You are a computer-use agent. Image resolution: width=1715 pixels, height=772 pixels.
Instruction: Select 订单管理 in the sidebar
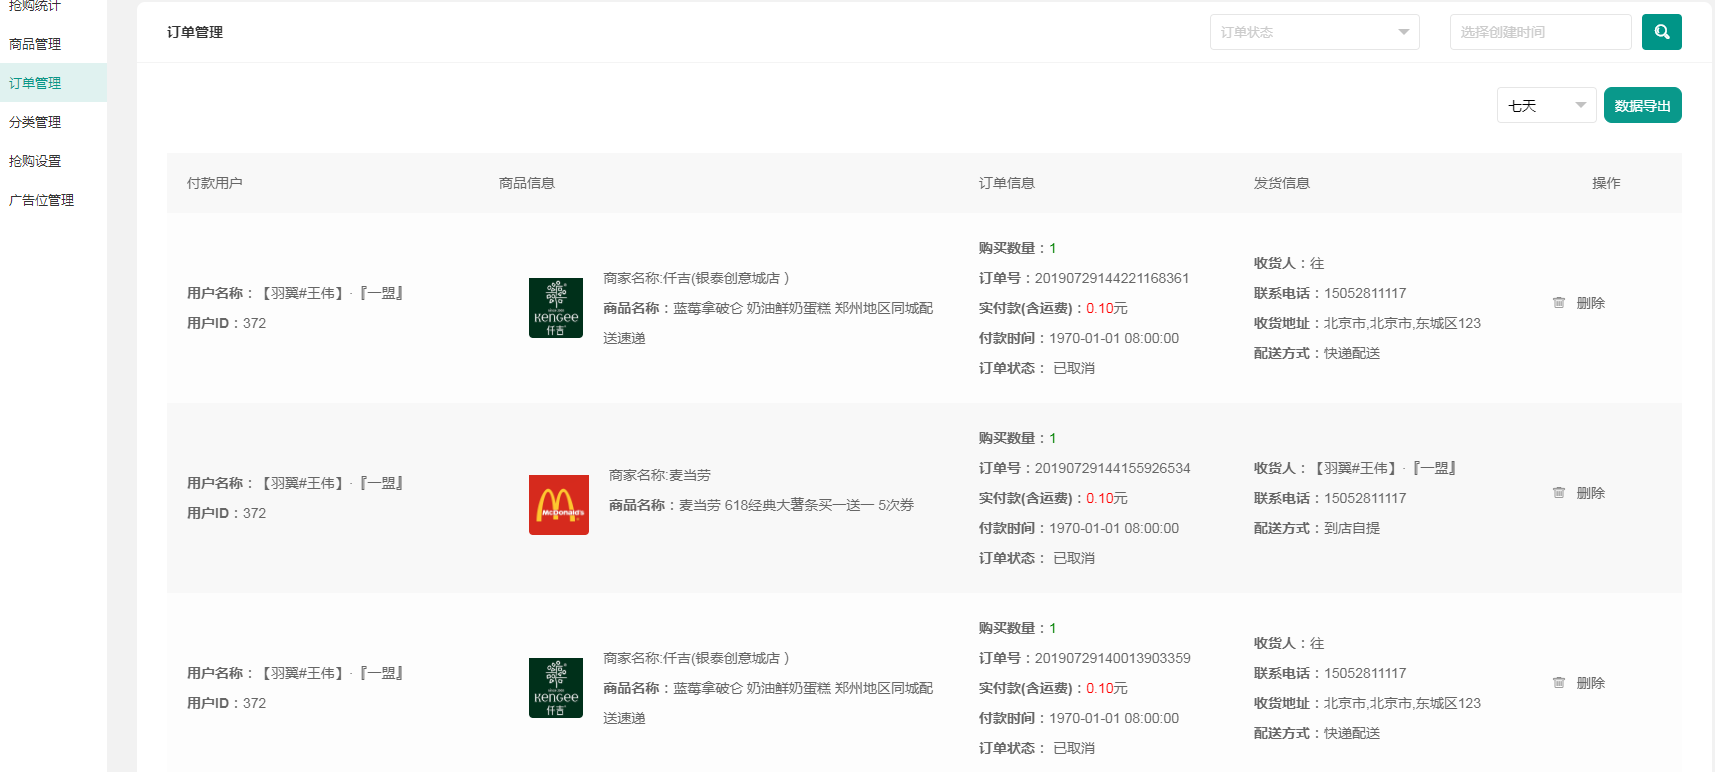click(35, 83)
